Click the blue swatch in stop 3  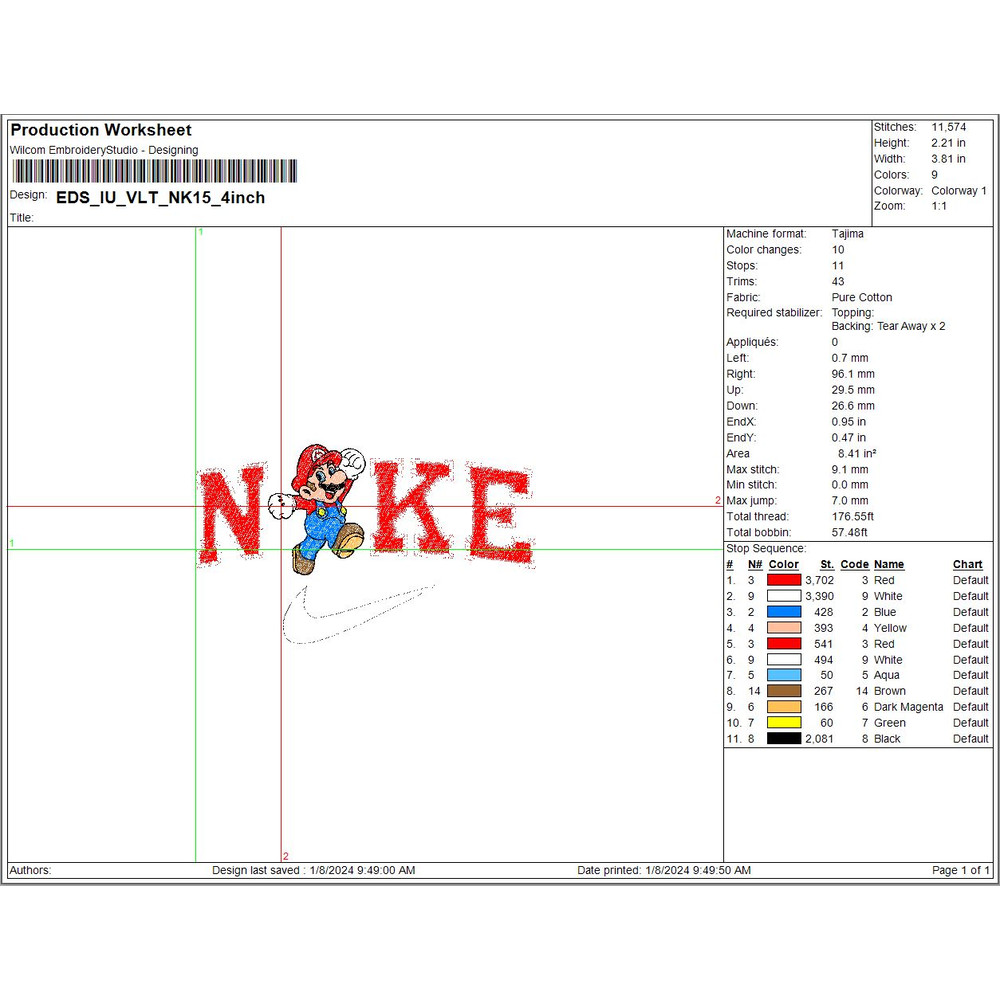783,612
